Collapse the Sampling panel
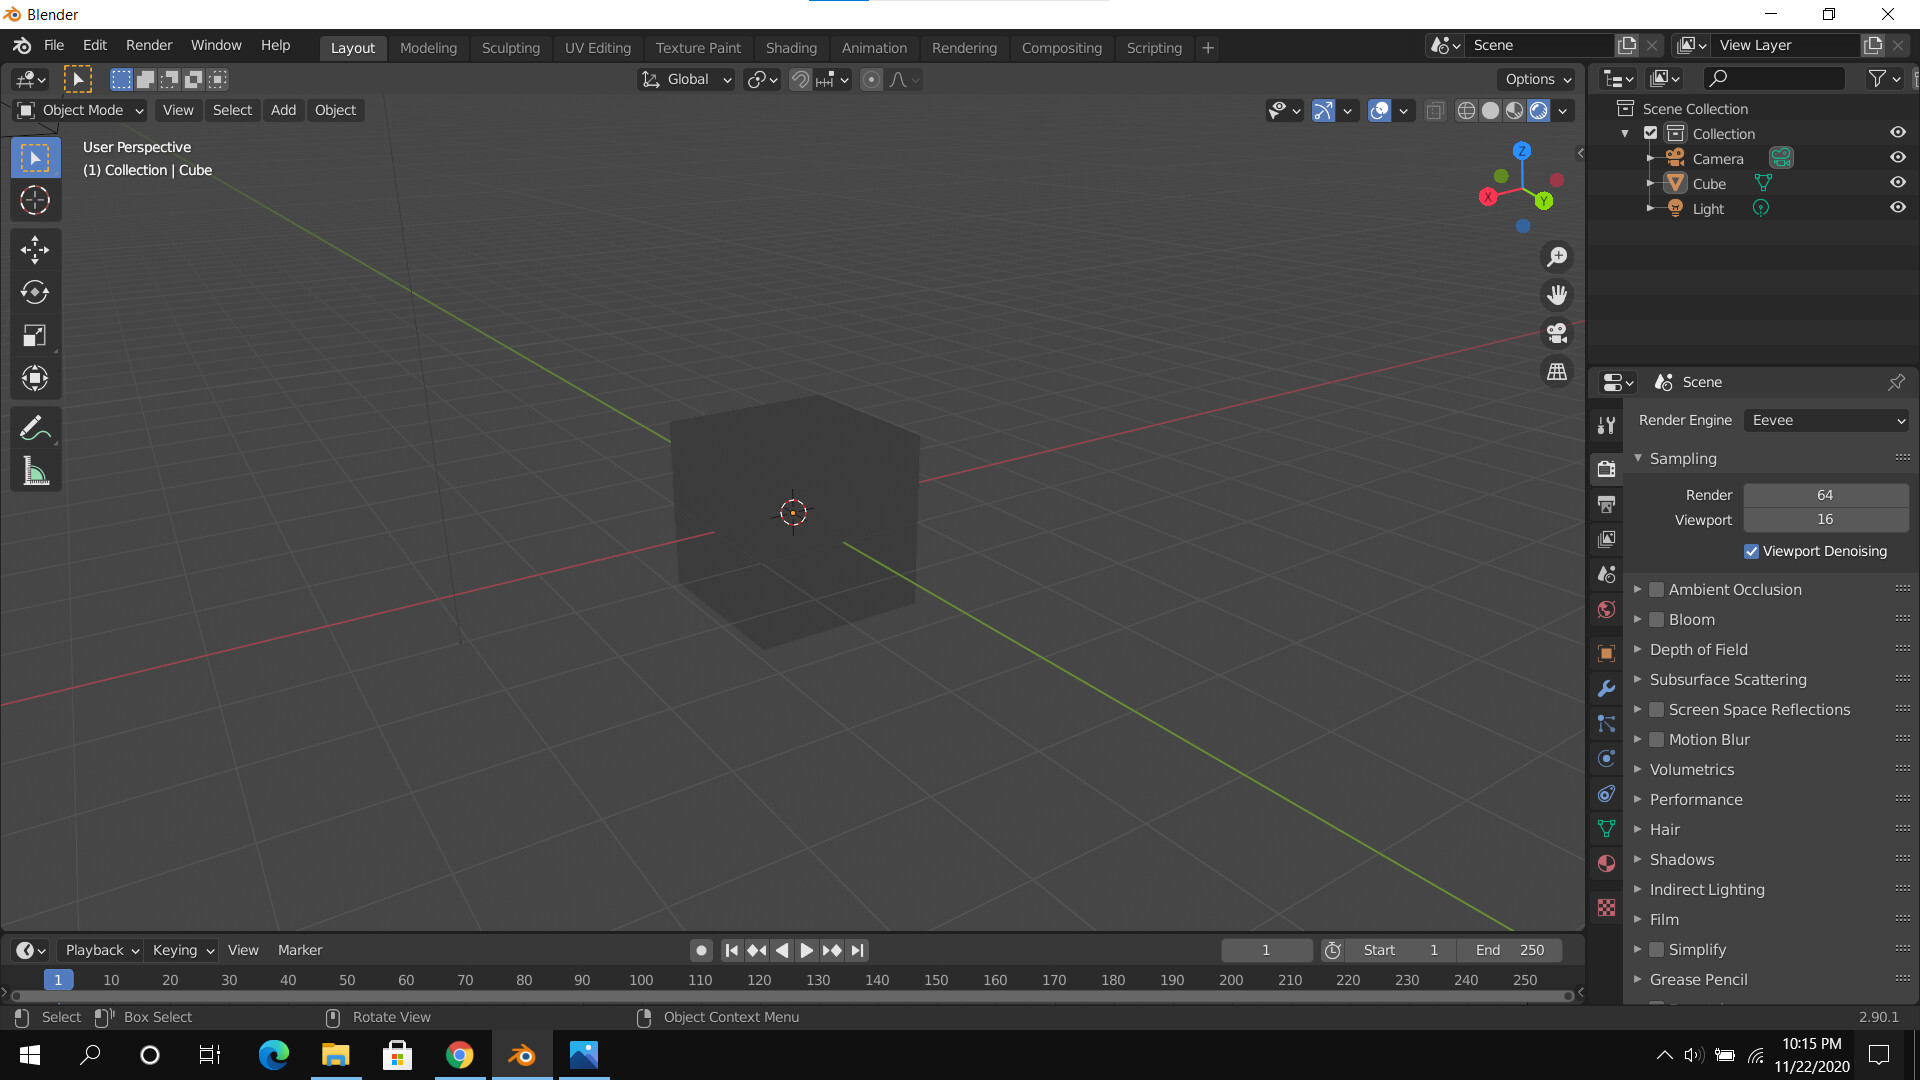The height and width of the screenshot is (1080, 1920). (1682, 459)
